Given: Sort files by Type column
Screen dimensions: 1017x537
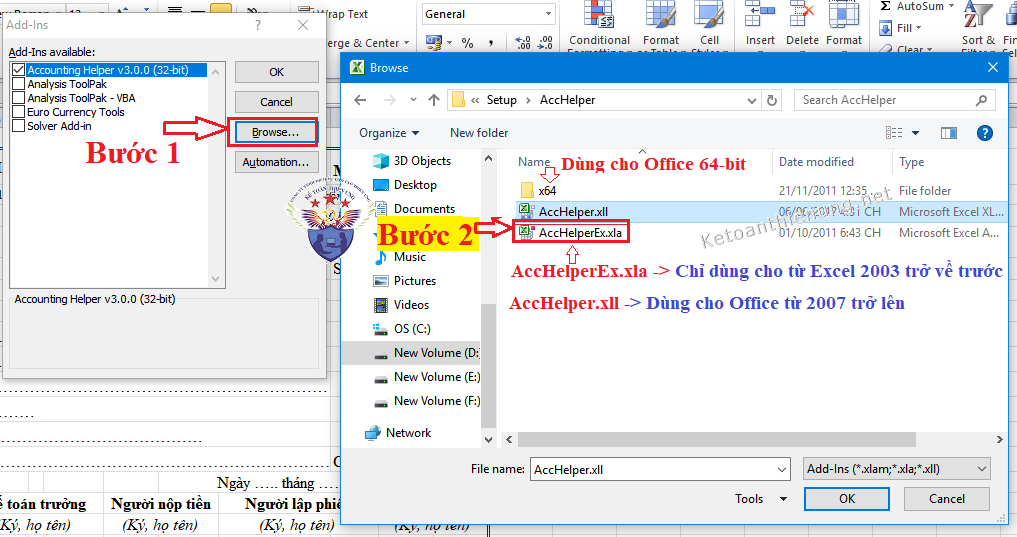Looking at the screenshot, I should pos(911,162).
